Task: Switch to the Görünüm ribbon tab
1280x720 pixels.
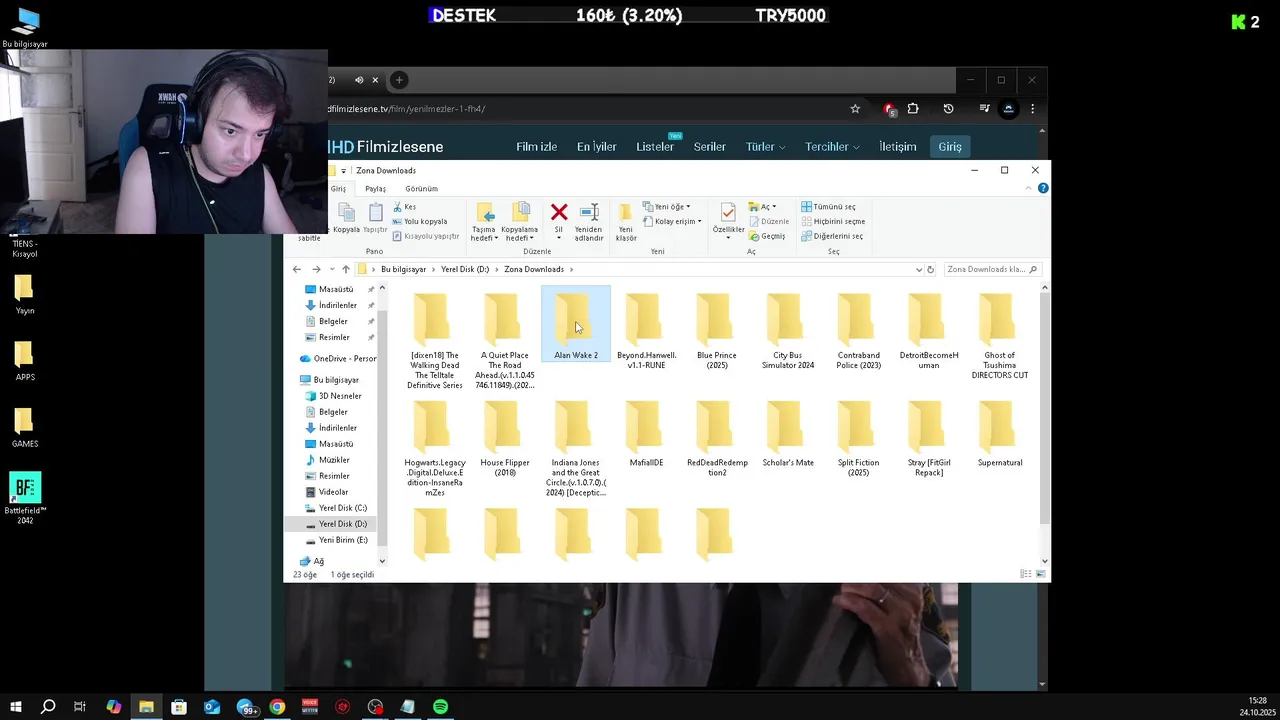Action: pyautogui.click(x=421, y=188)
